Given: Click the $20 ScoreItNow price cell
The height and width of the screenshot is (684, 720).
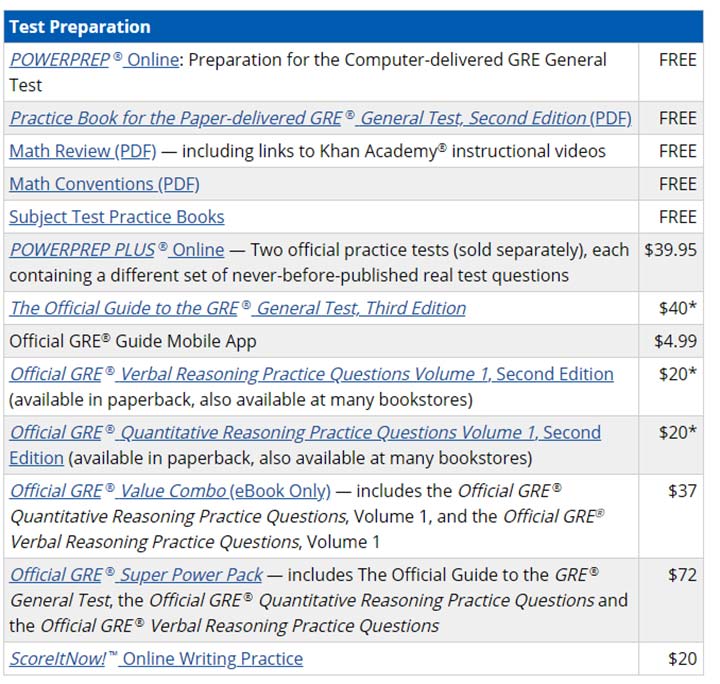Looking at the screenshot, I should tap(682, 659).
